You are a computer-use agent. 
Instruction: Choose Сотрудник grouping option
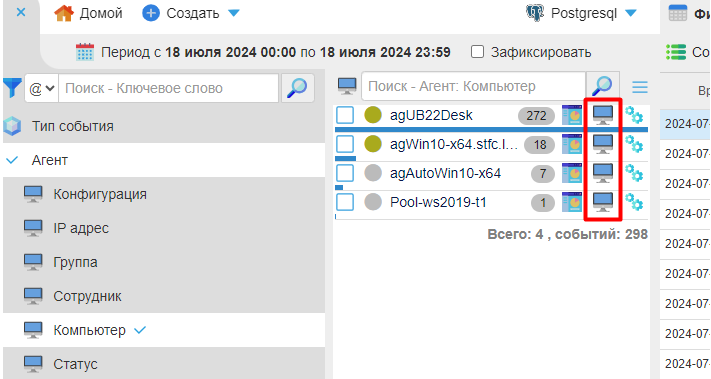pyautogui.click(x=164, y=296)
